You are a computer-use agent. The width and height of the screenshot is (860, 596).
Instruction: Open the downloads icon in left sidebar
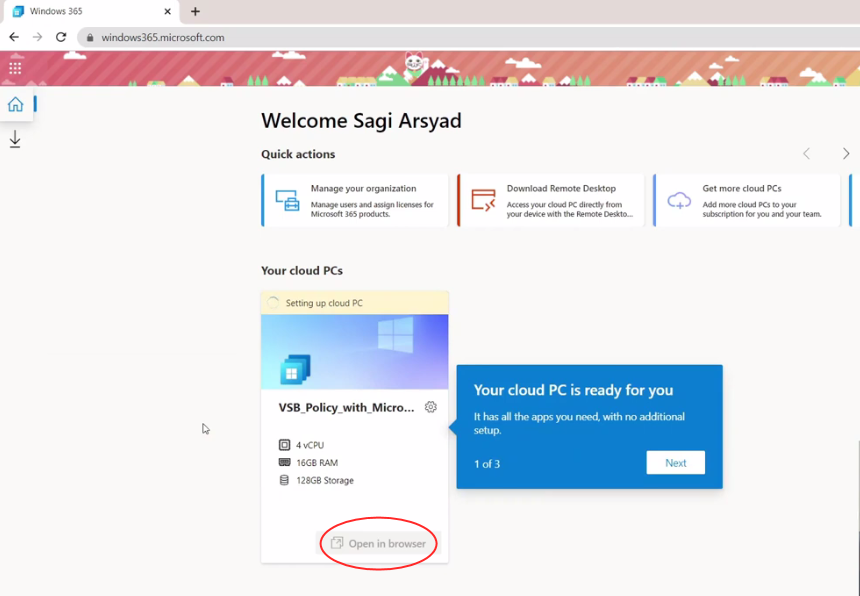(15, 139)
